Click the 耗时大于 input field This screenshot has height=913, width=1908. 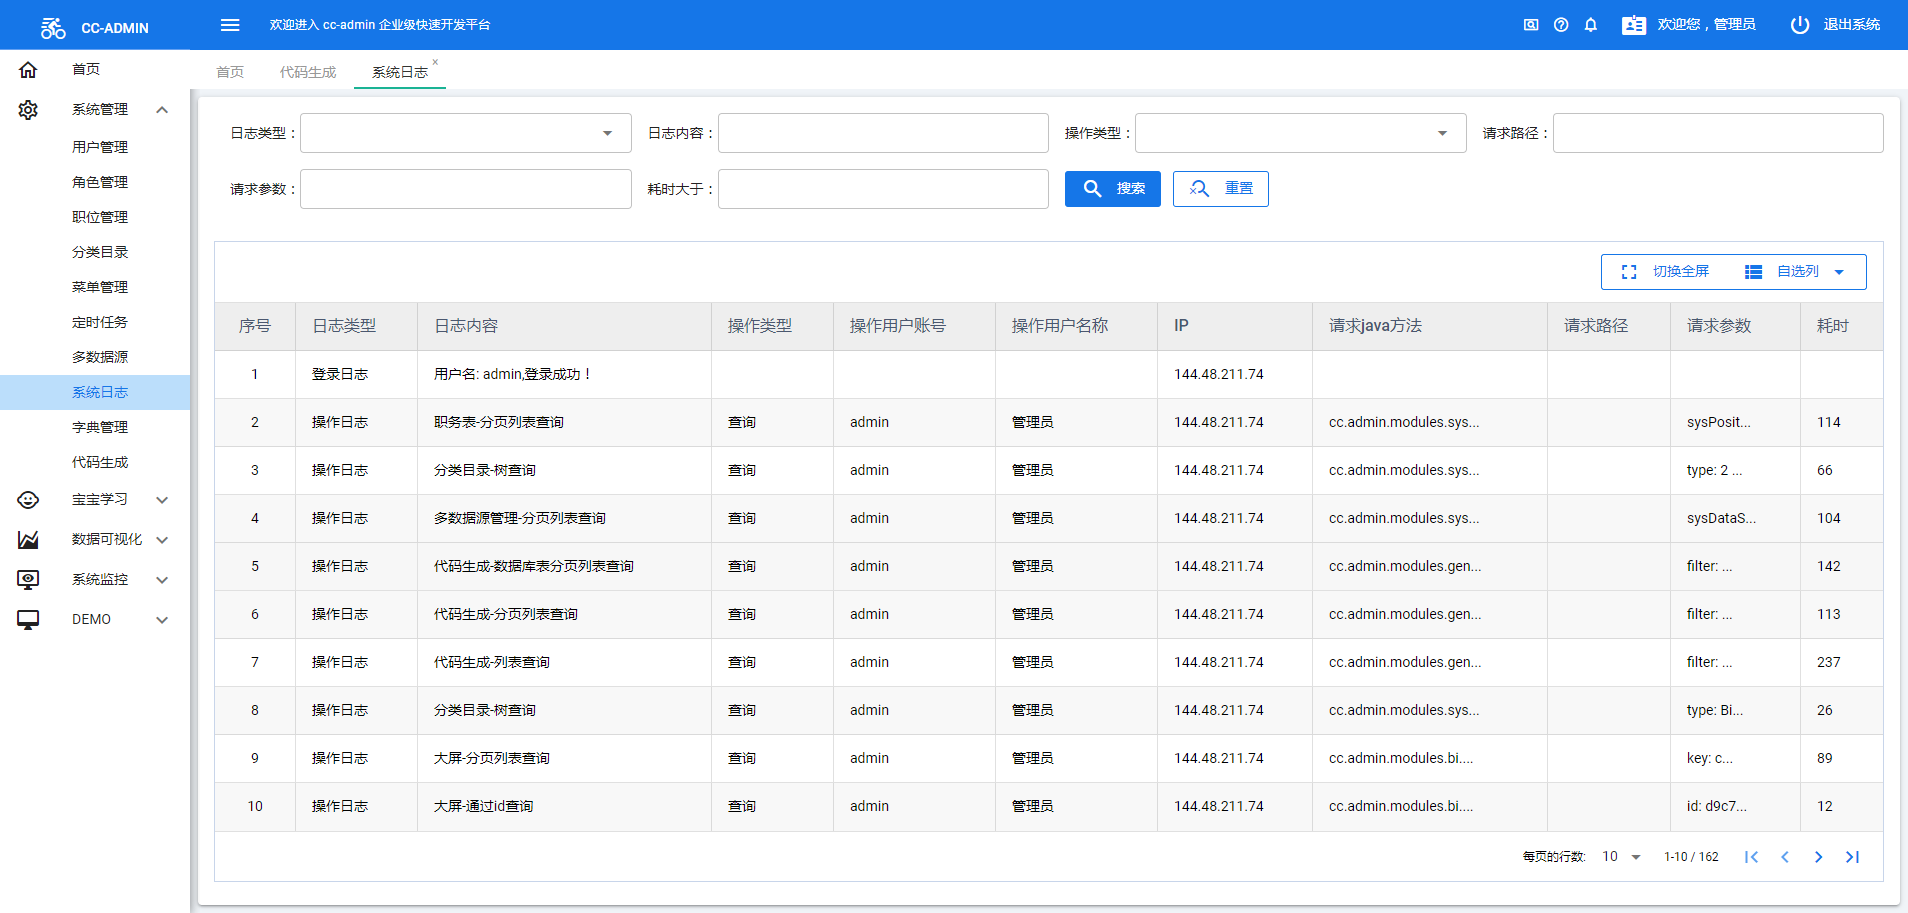tap(883, 189)
